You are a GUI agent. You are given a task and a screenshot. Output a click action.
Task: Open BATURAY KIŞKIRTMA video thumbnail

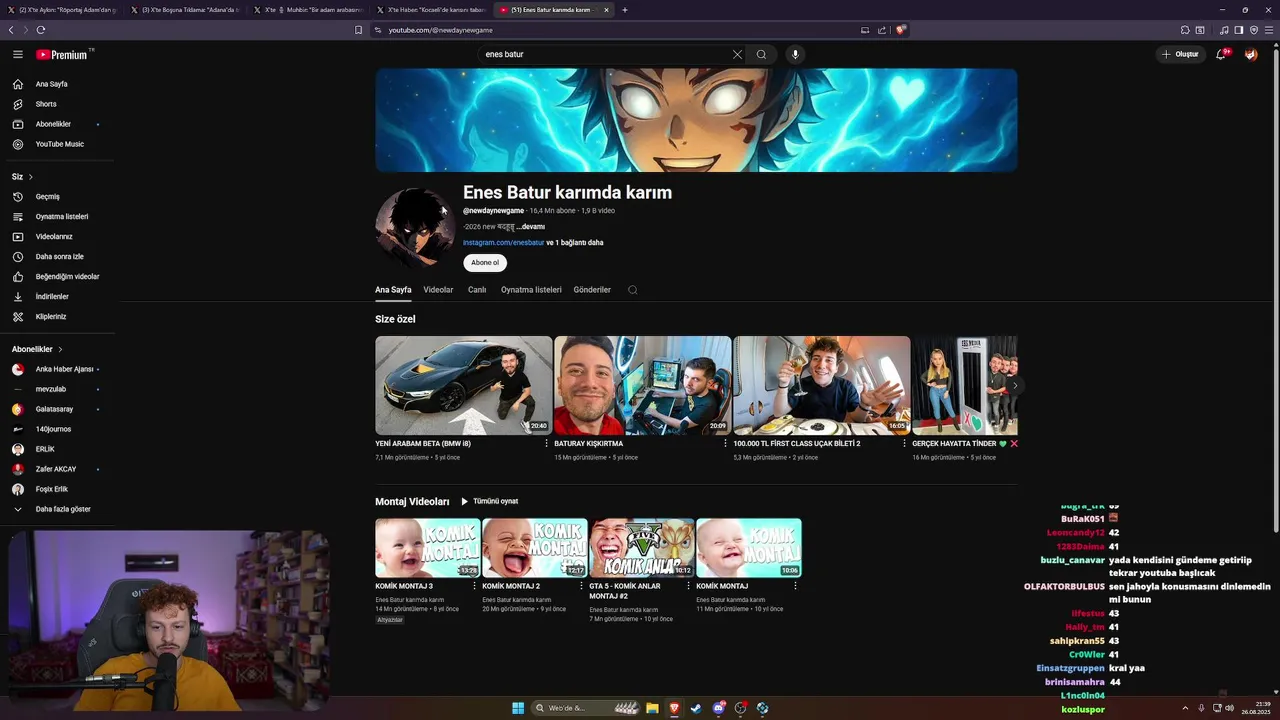click(x=642, y=385)
